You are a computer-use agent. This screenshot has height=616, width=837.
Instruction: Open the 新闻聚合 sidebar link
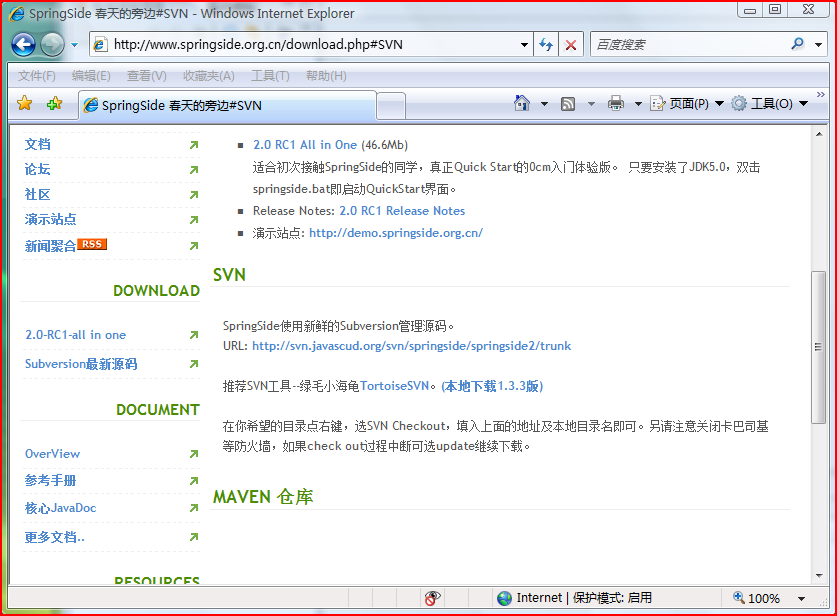tap(50, 246)
